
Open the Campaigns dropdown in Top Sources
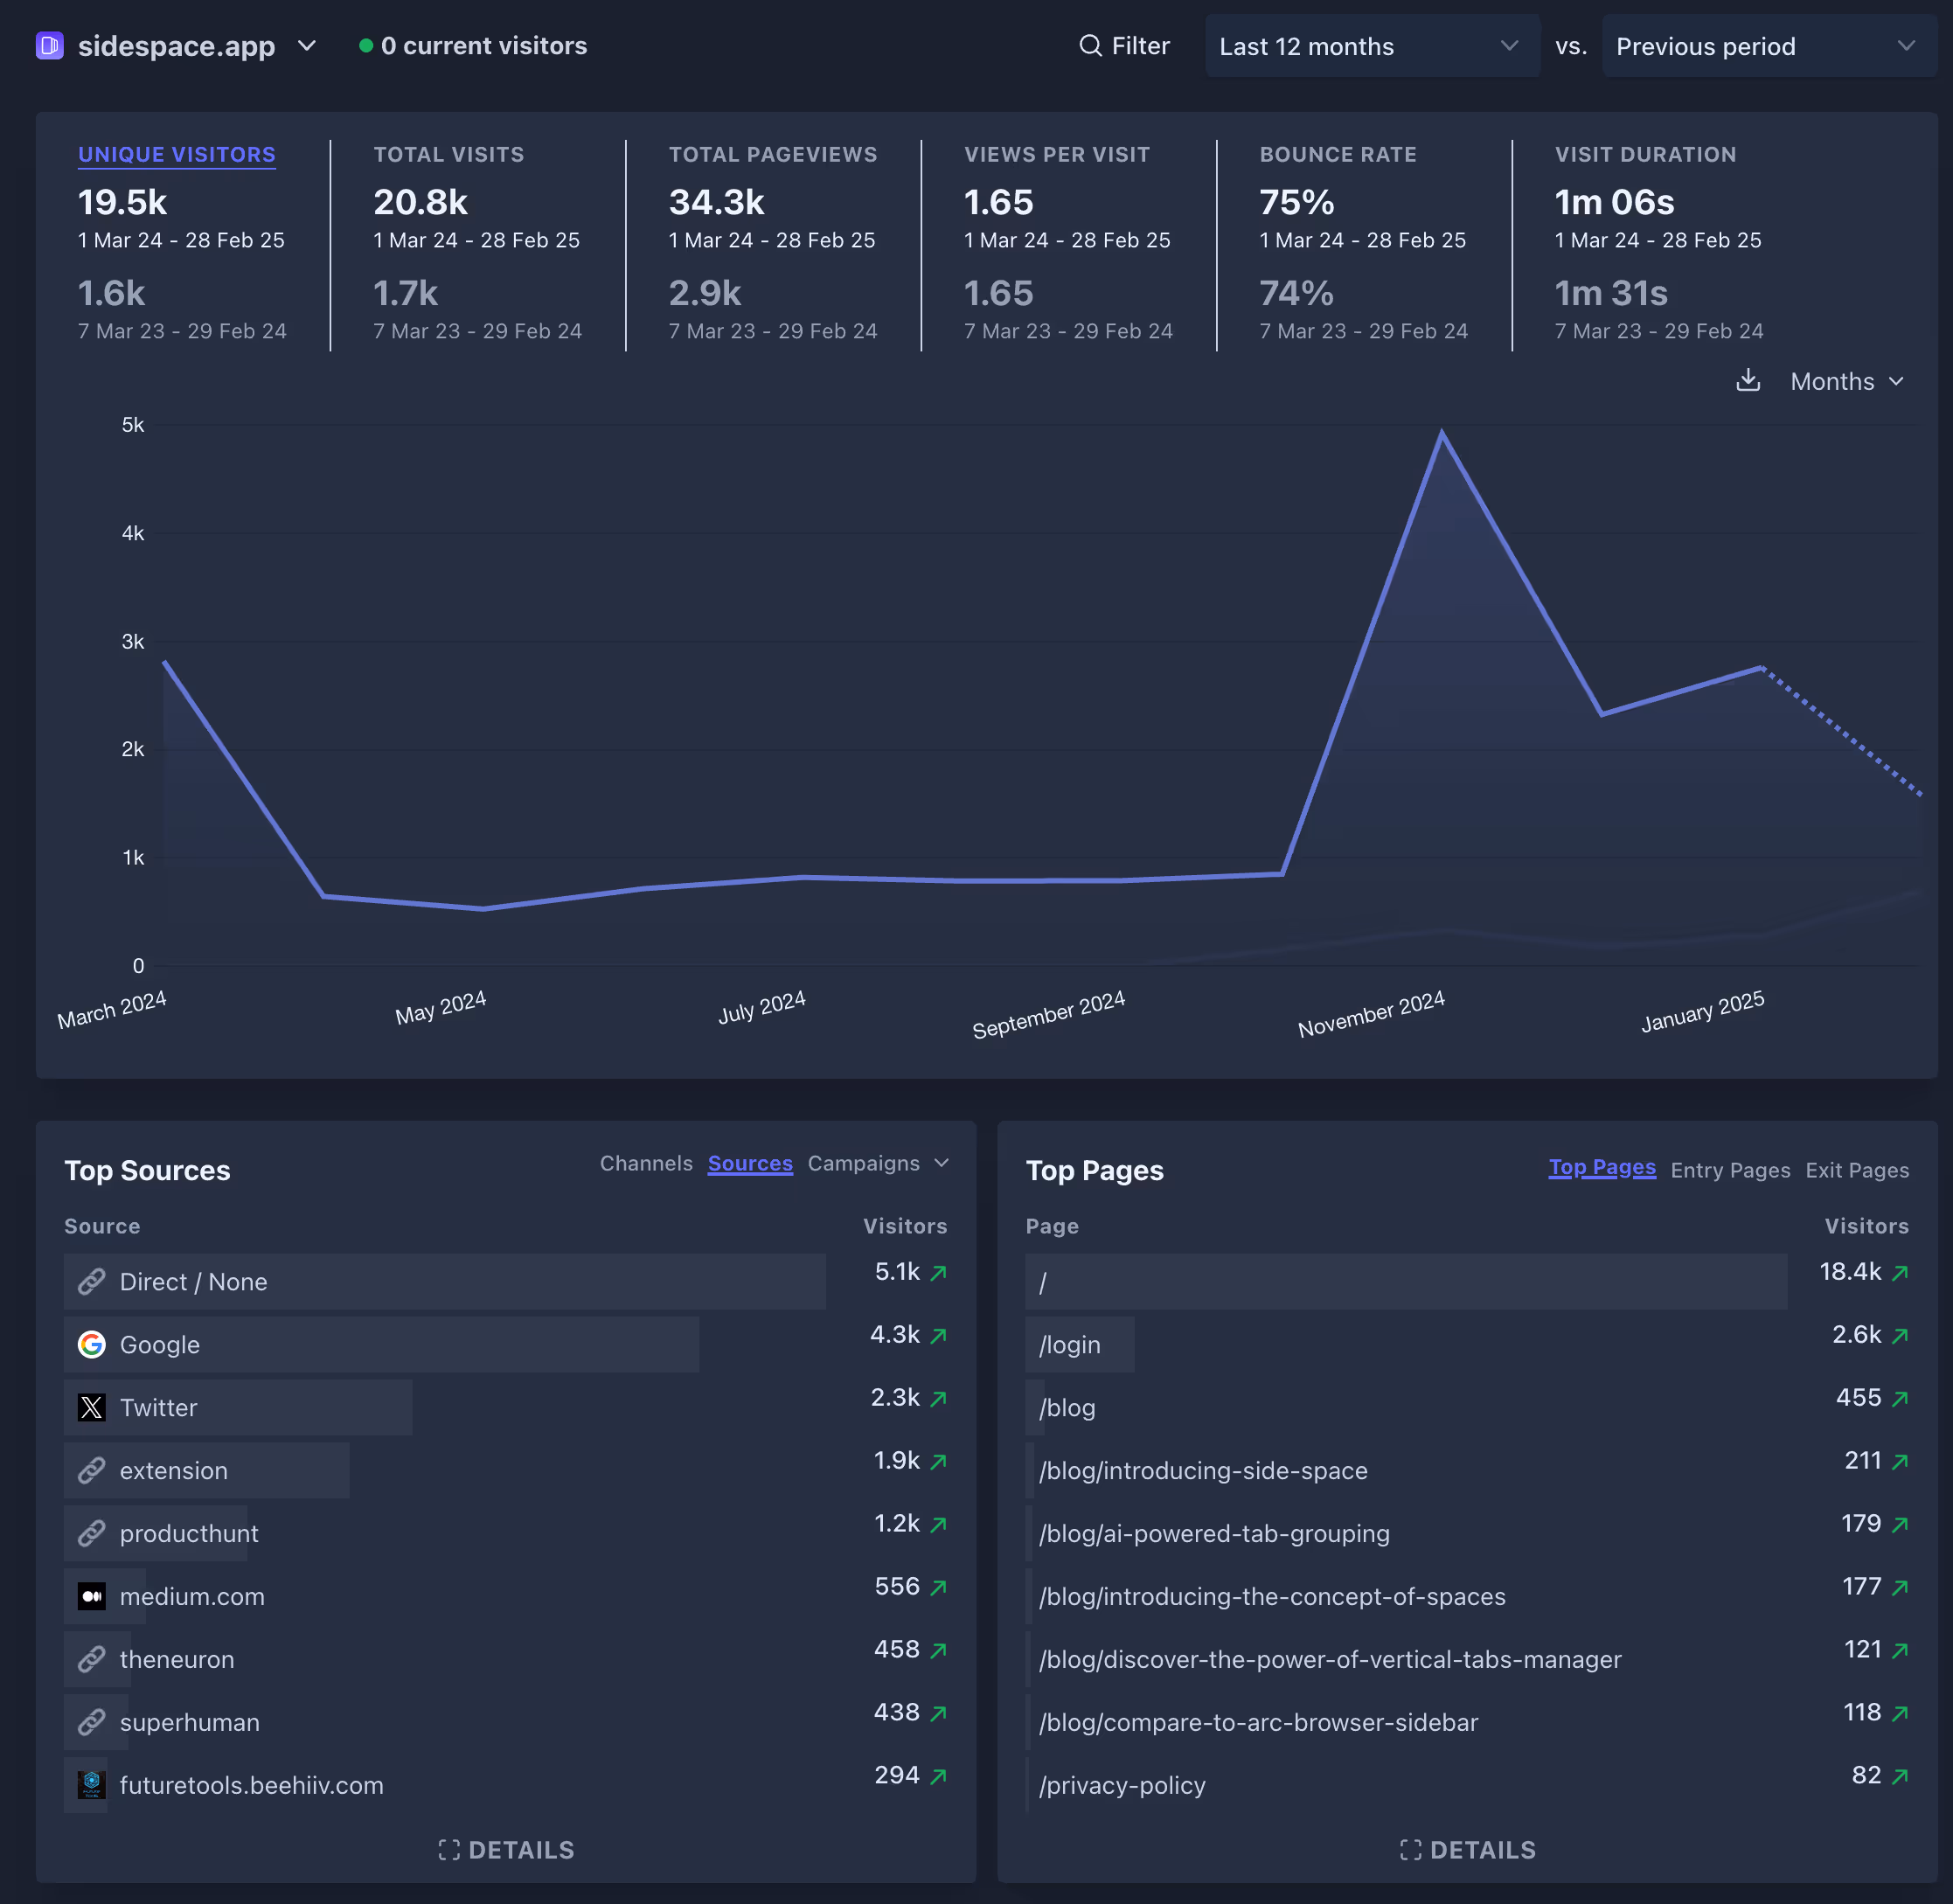tap(877, 1163)
